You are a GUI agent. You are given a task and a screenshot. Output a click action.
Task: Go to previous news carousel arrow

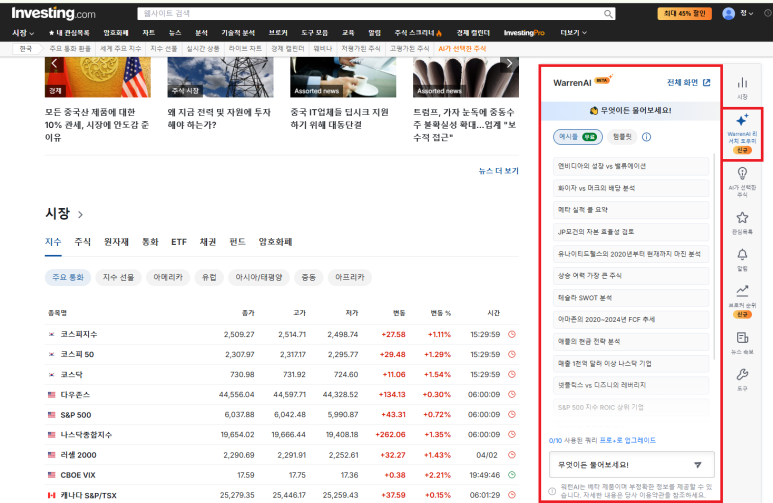pos(54,63)
